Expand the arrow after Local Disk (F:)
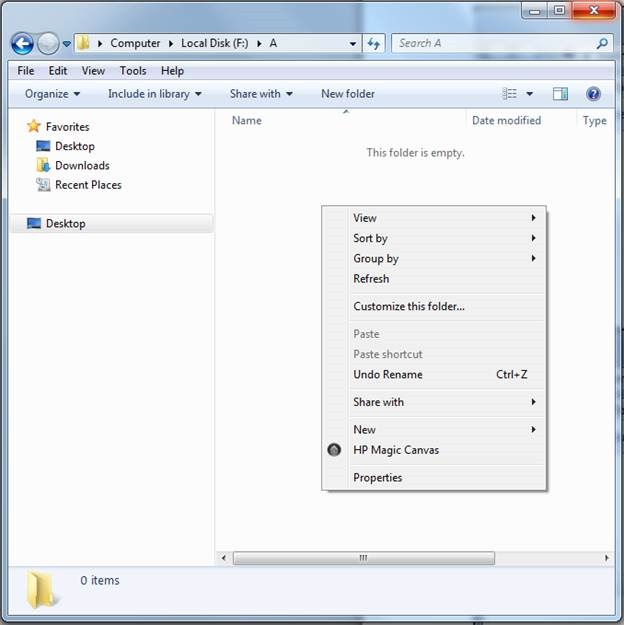This screenshot has height=625, width=624. click(x=259, y=43)
